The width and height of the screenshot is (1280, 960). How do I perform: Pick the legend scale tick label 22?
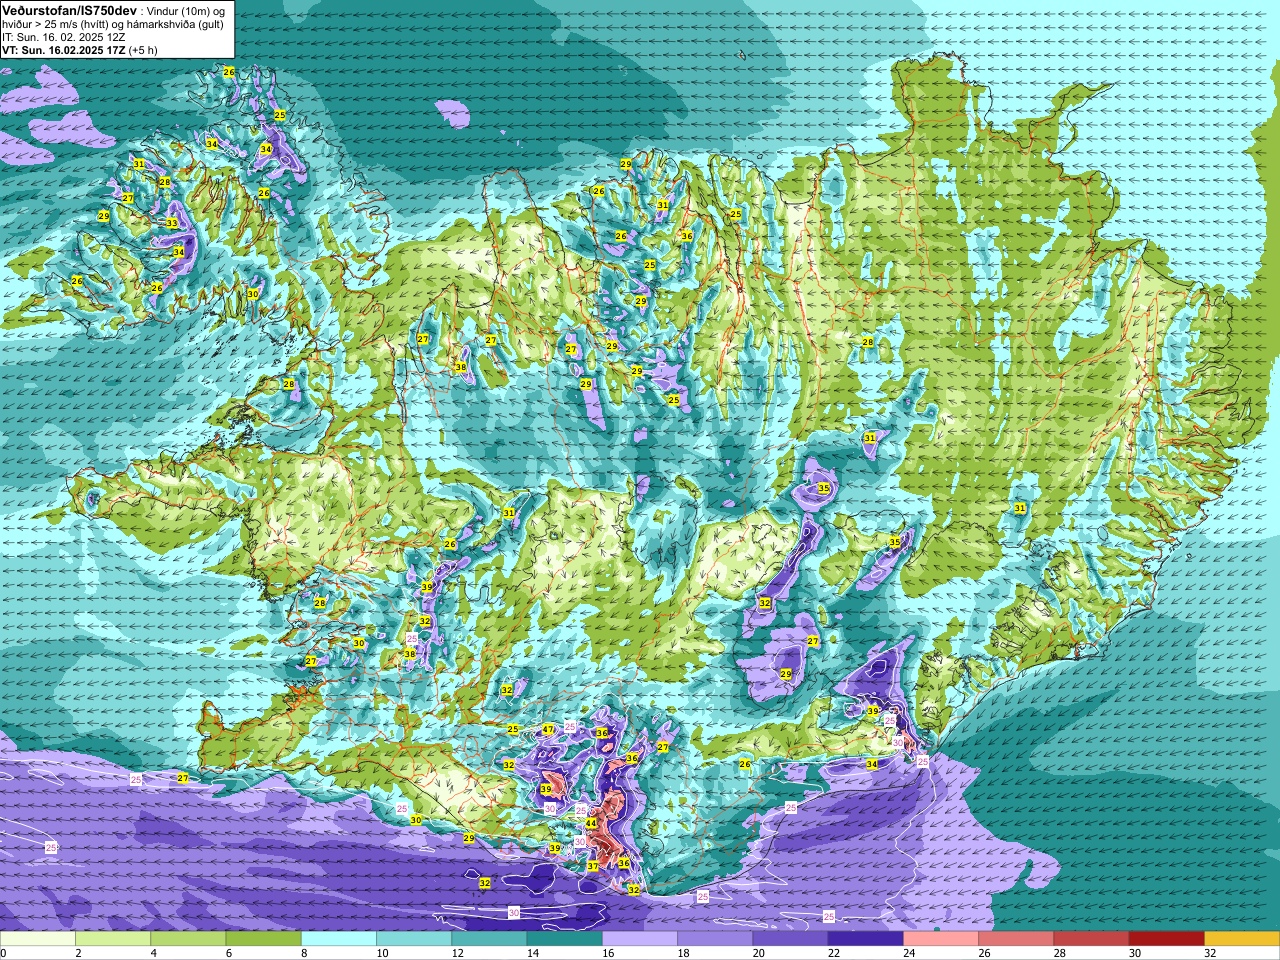tap(833, 953)
